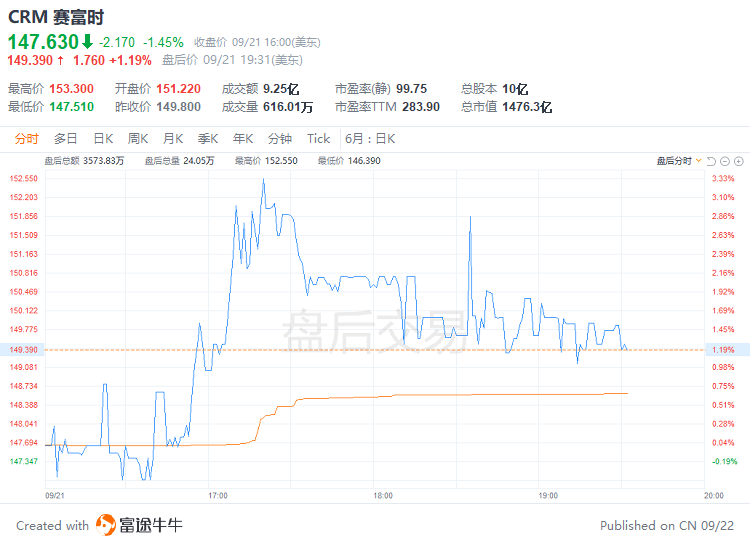This screenshot has height=546, width=750.
Task: Click the 盘后总量 24.05万 label
Action: click(x=180, y=161)
